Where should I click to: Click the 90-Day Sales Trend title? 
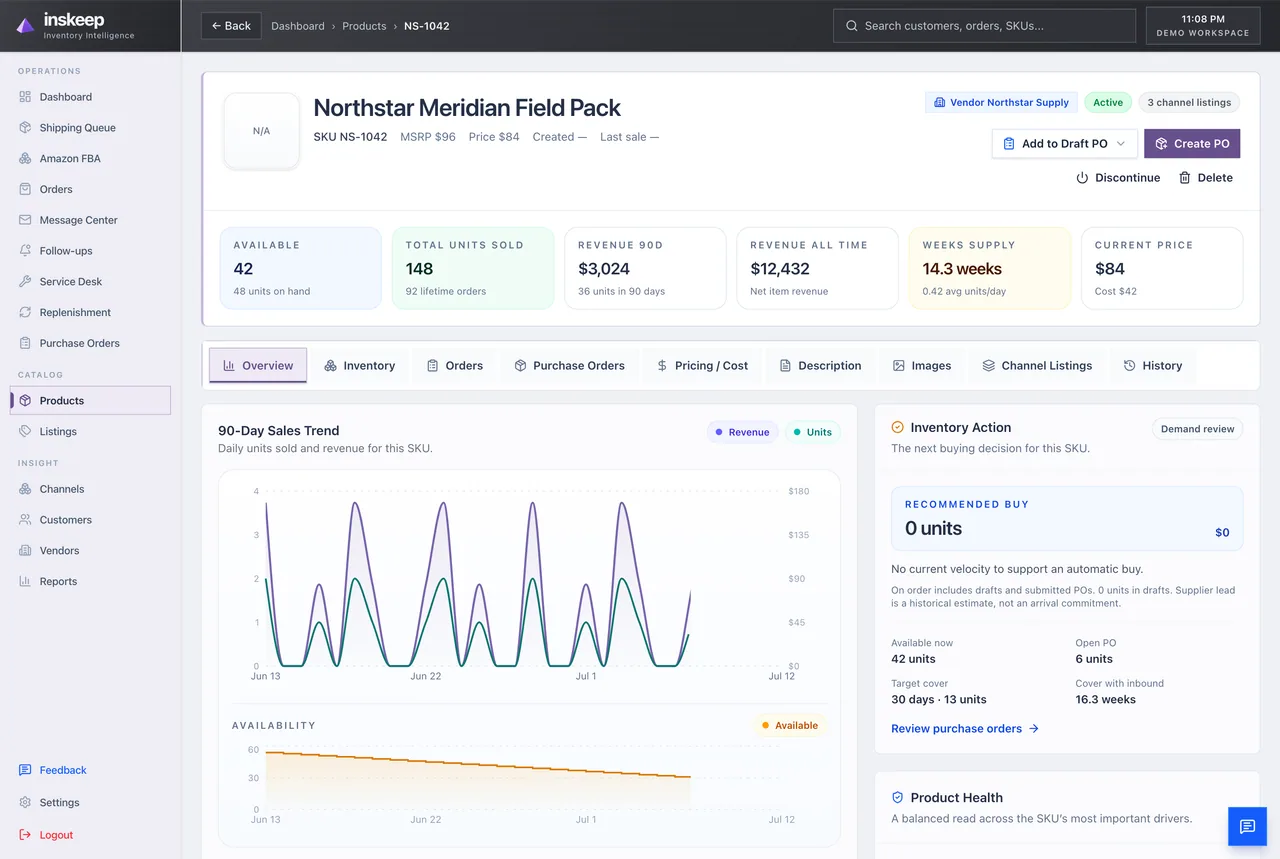(278, 431)
